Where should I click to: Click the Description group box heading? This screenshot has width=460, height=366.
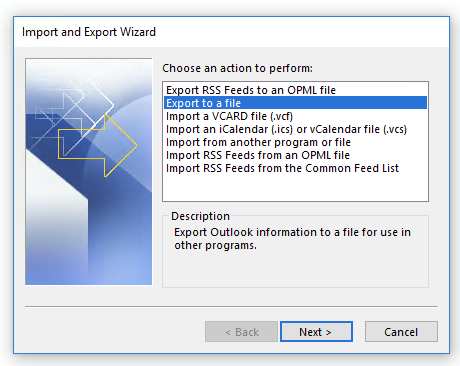pyautogui.click(x=200, y=216)
